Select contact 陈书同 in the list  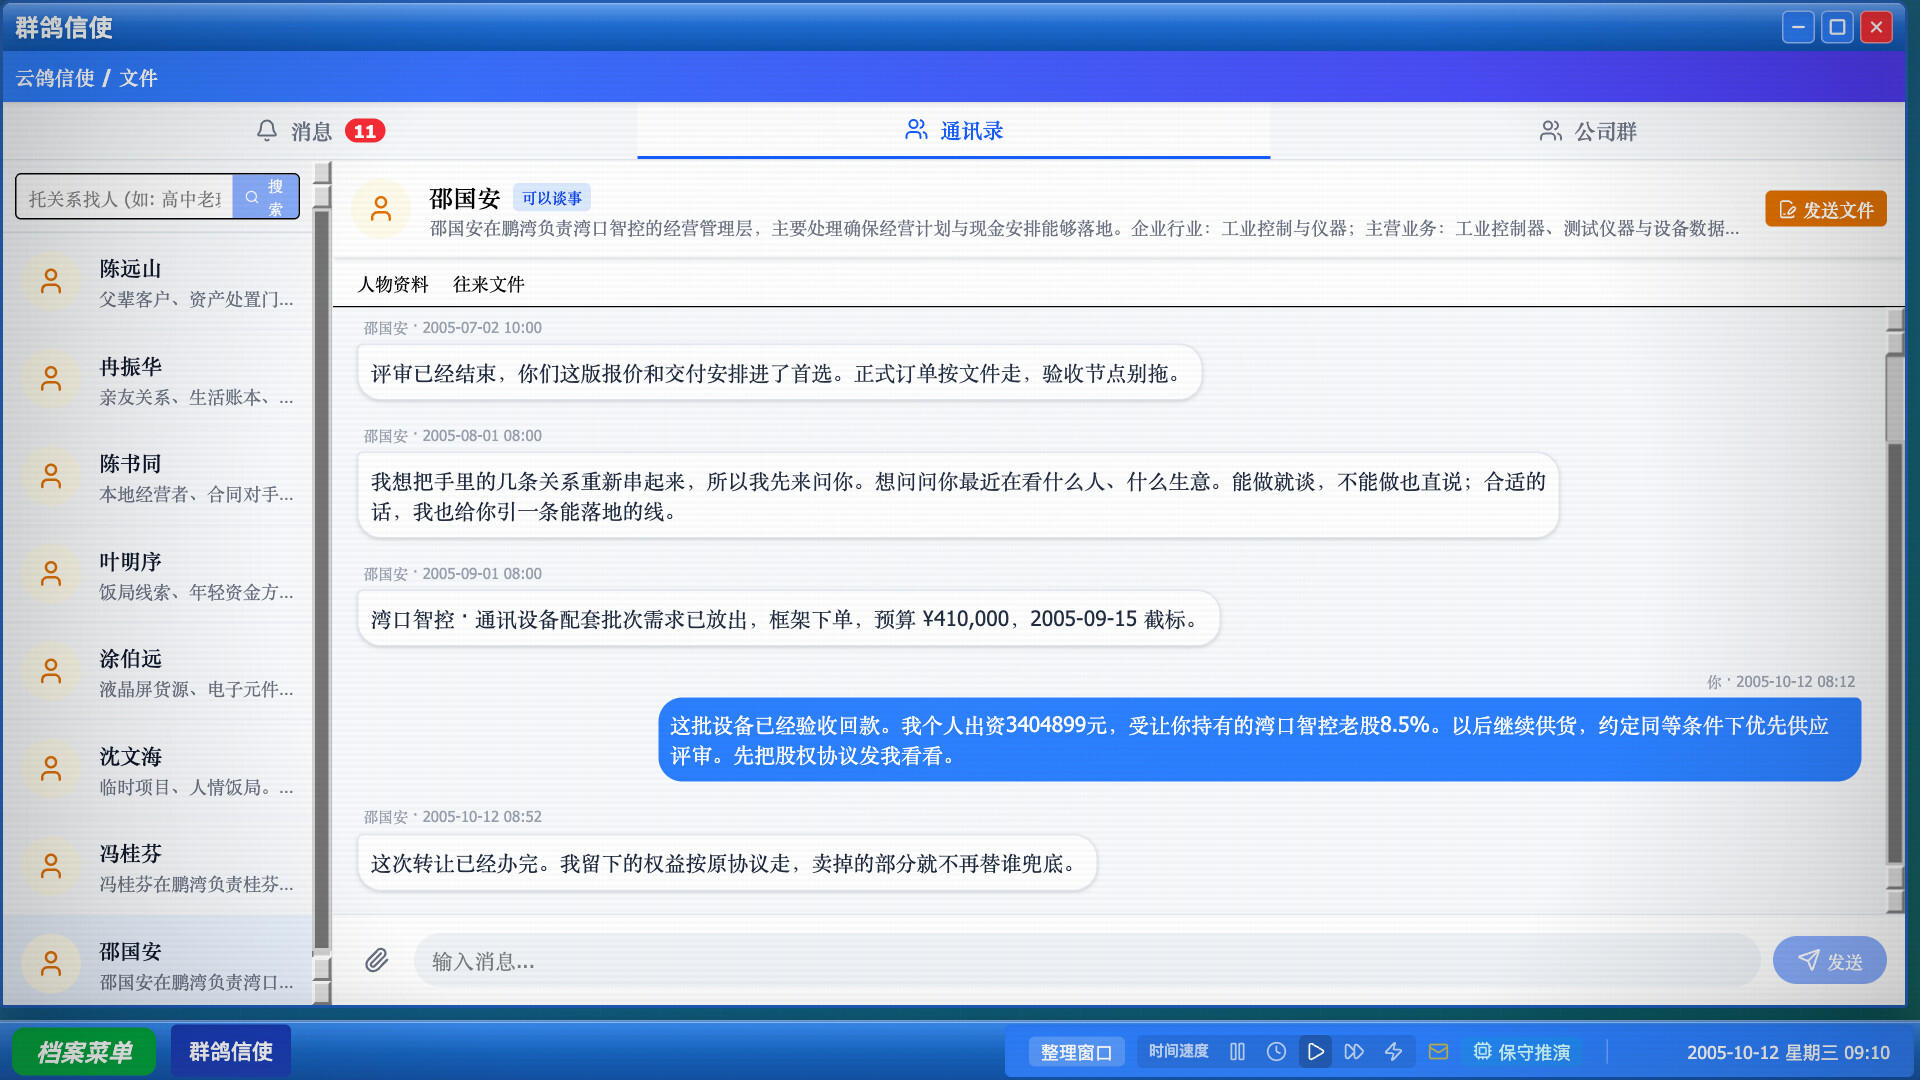click(158, 478)
